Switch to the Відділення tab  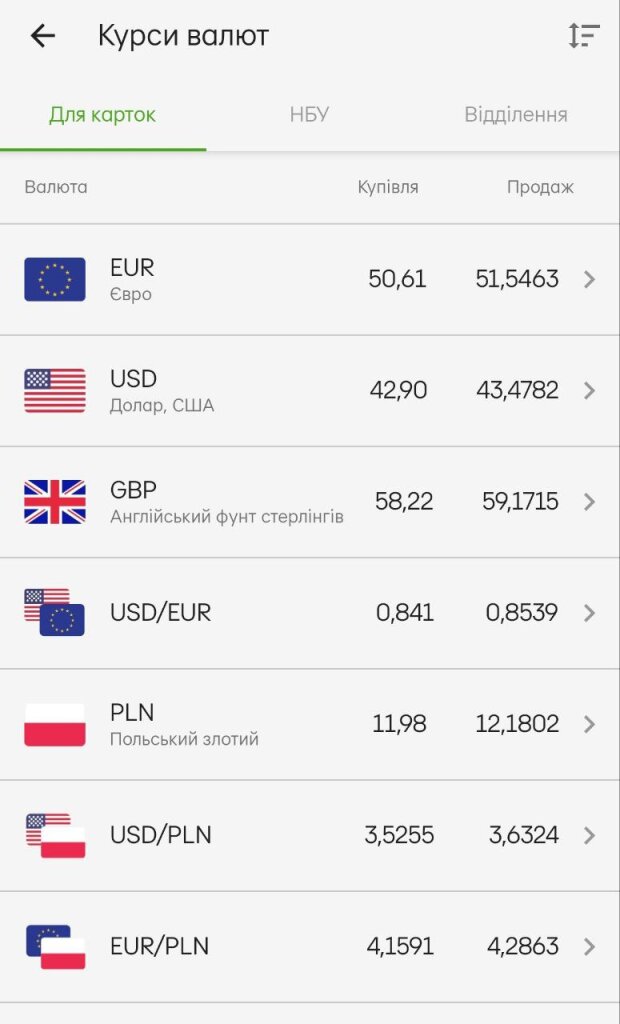(515, 114)
